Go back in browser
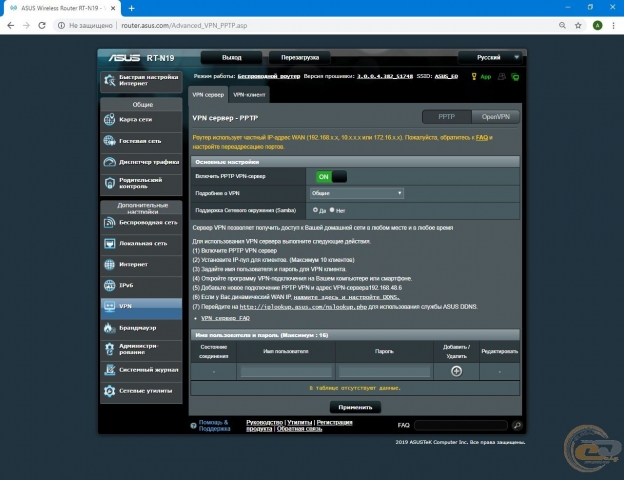Screen dimensions: 624x480 coord(11,25)
